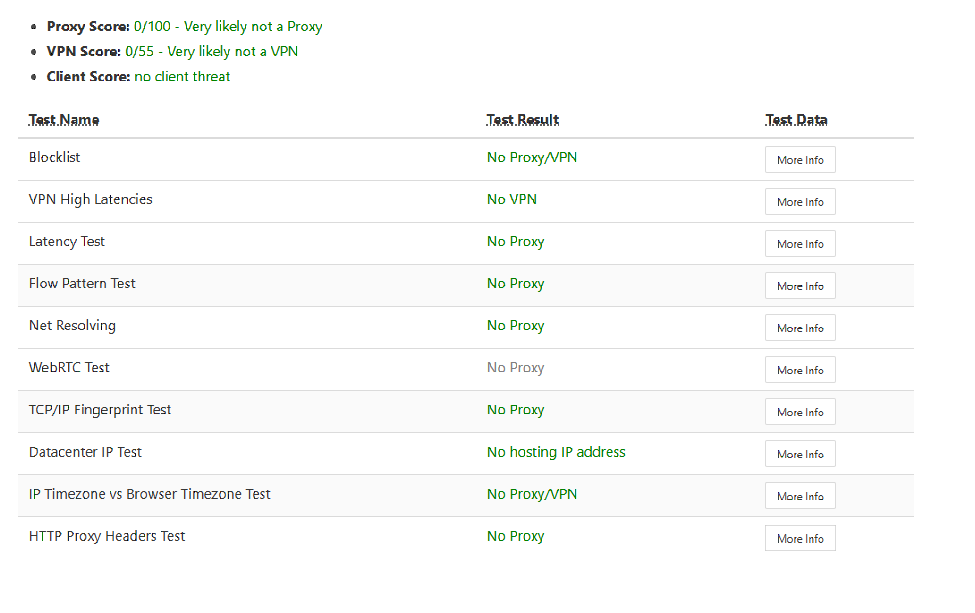Click the HTTP Proxy Headers Test name
975x613 pixels.
coord(107,536)
